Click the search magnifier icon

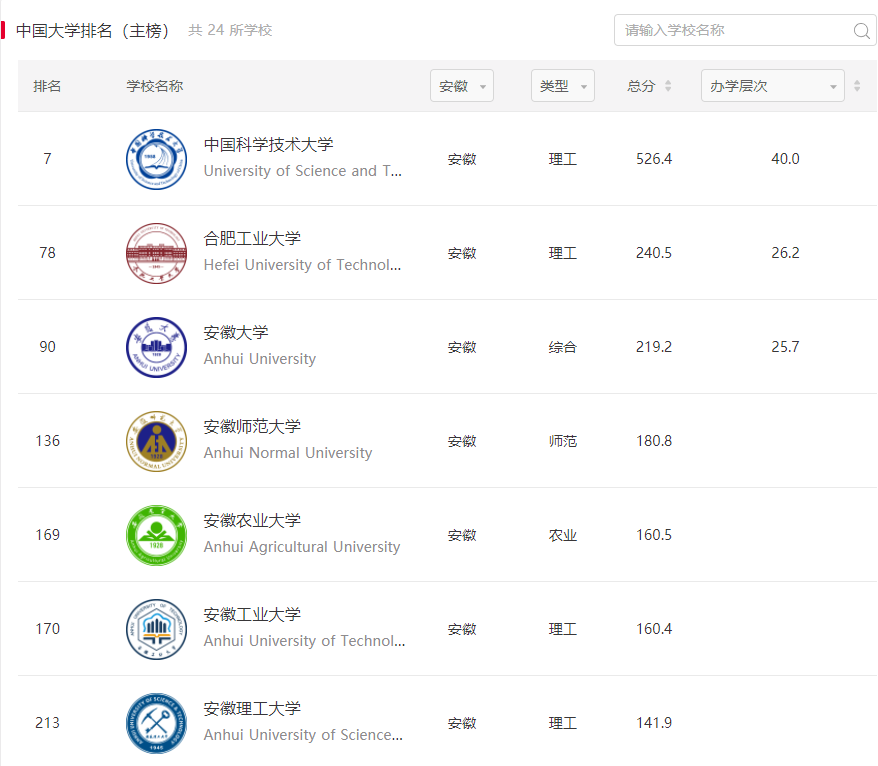862,31
